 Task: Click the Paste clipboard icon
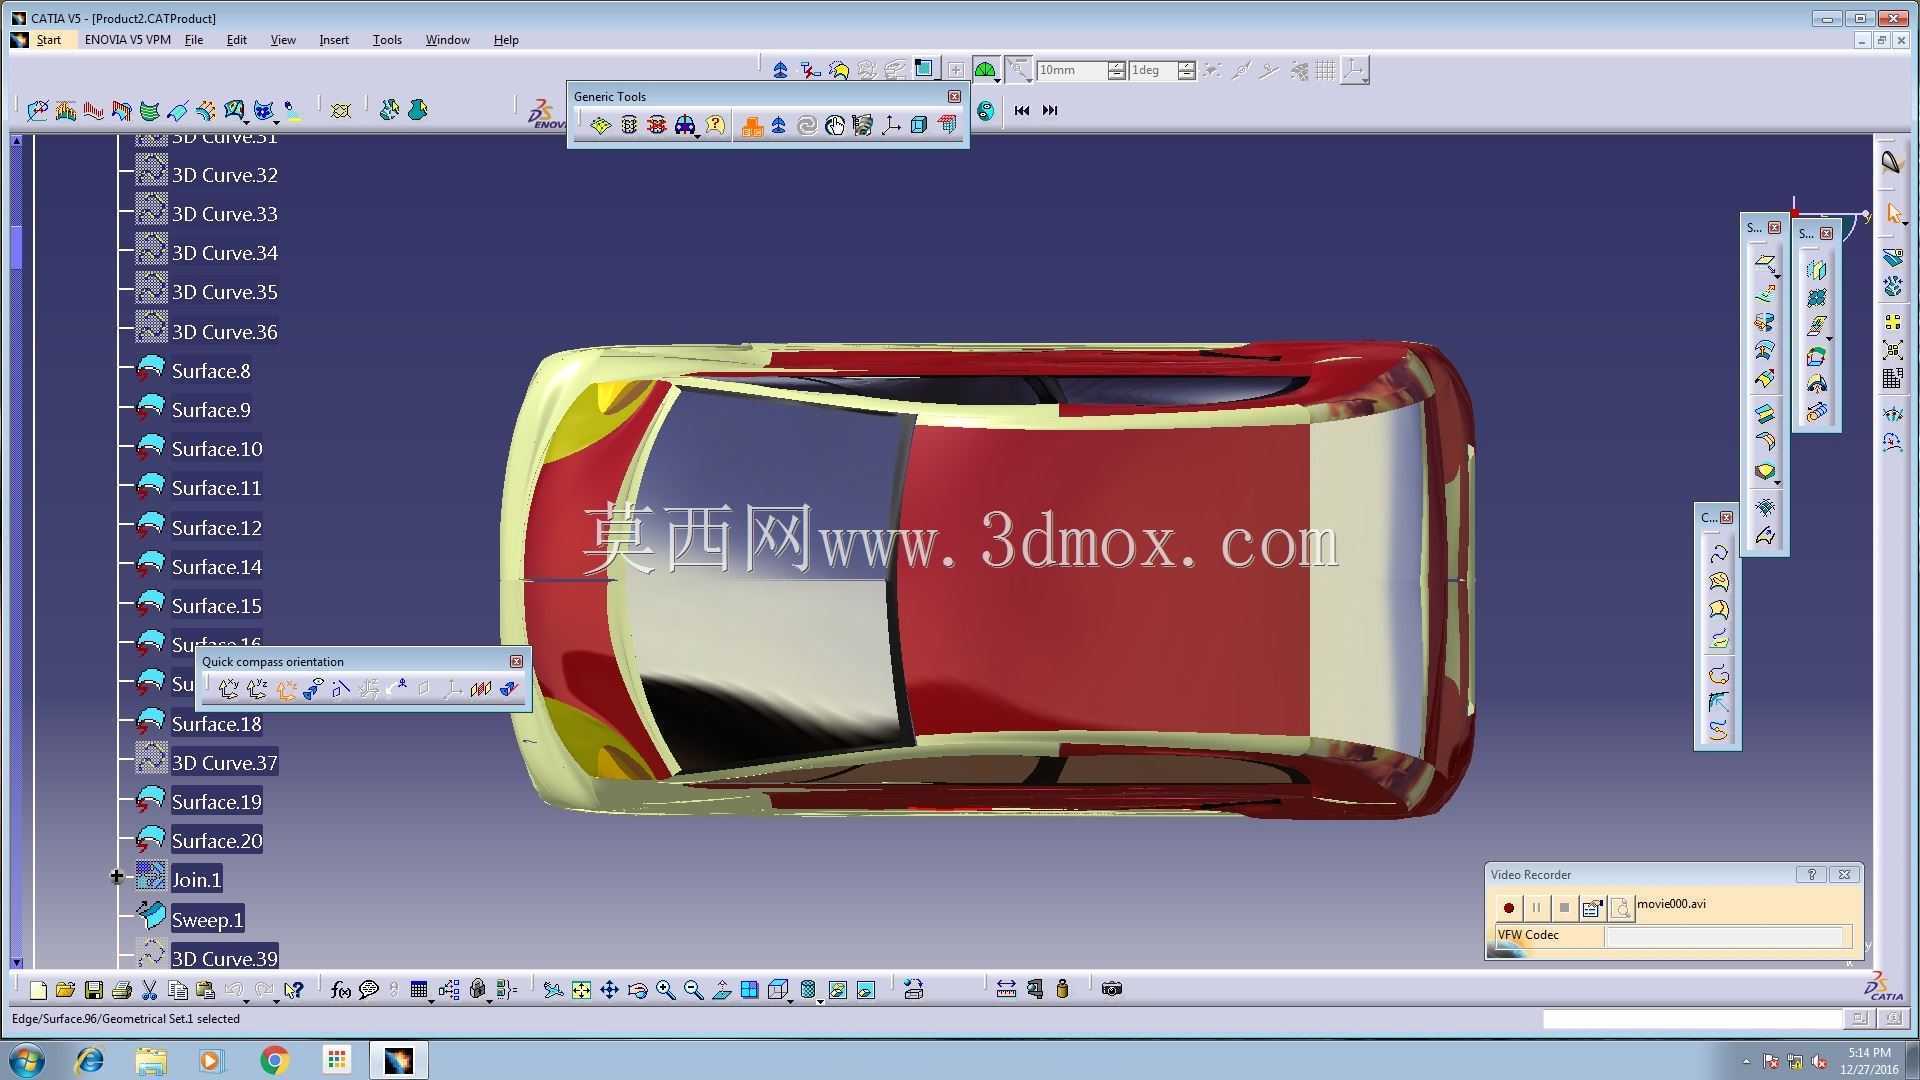(206, 990)
